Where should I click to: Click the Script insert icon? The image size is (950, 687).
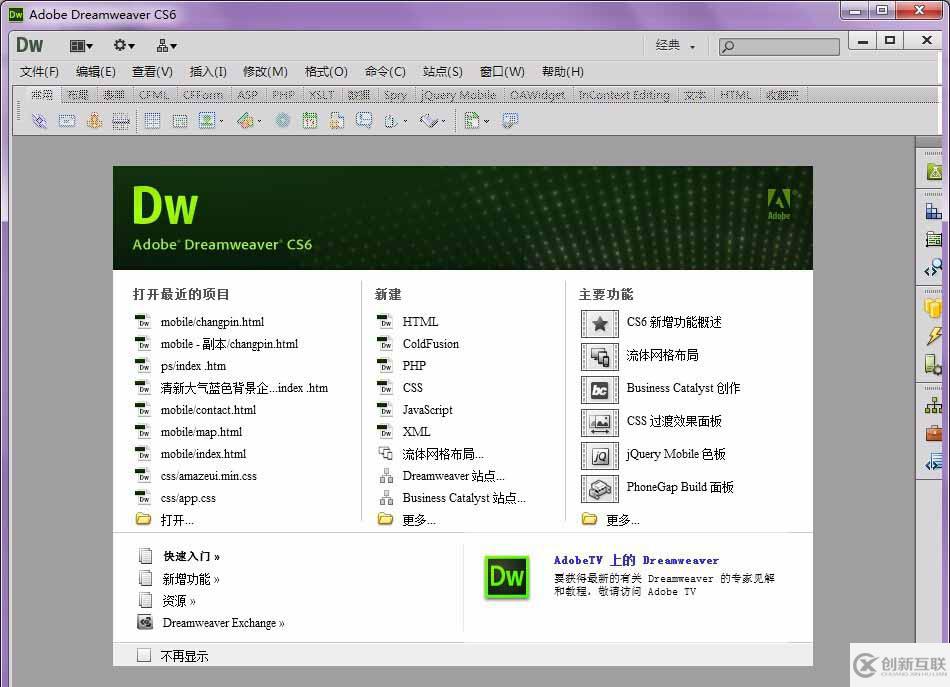tap(429, 121)
